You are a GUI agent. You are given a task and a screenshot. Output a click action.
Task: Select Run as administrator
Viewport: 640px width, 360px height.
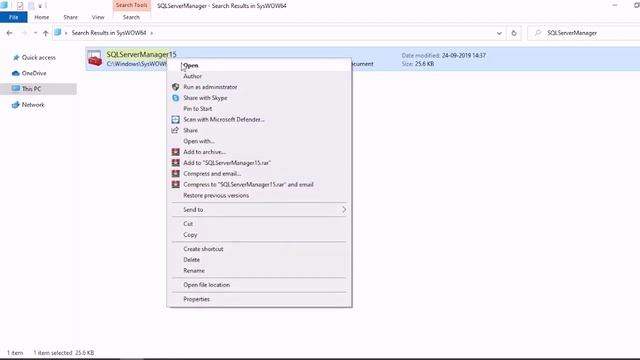(x=259, y=87)
